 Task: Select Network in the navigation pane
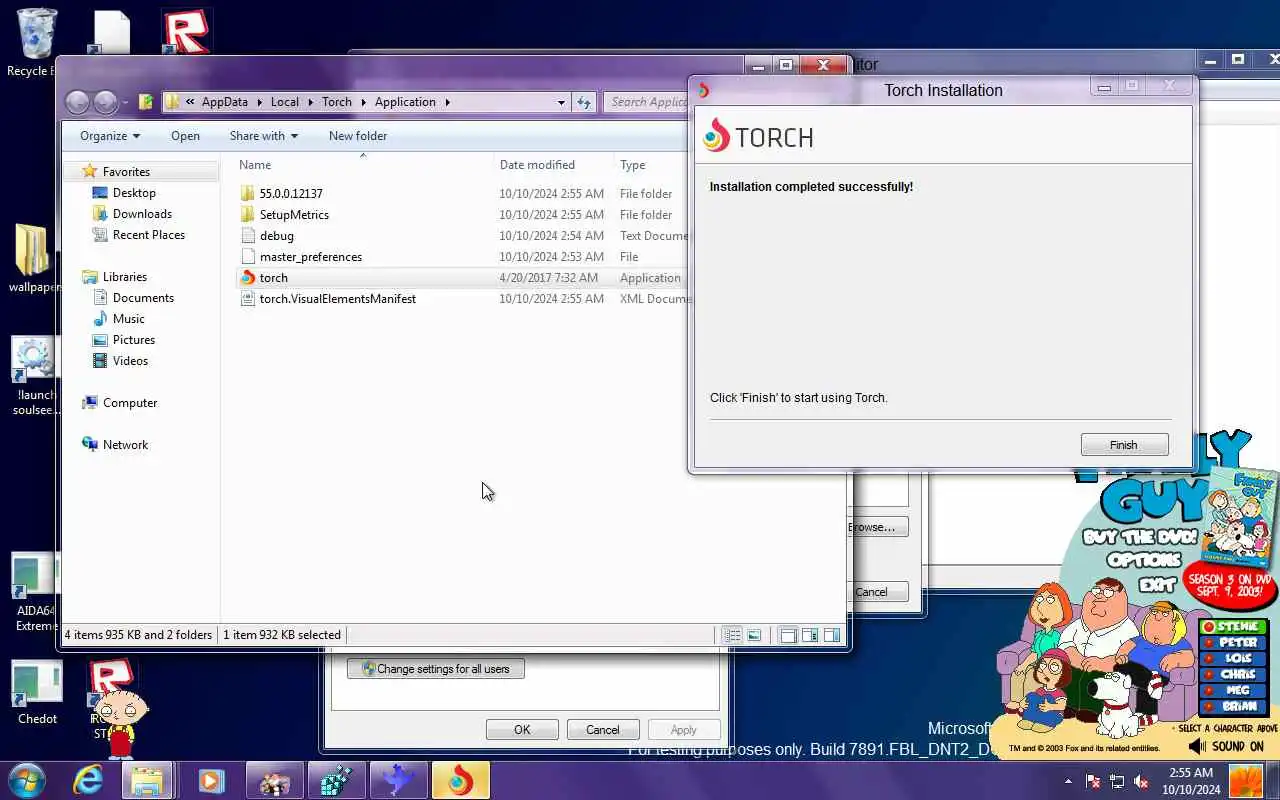[x=125, y=445]
